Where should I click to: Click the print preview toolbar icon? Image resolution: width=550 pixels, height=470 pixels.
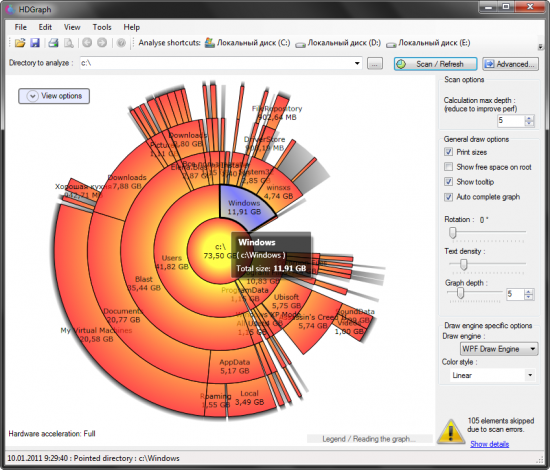coord(68,43)
